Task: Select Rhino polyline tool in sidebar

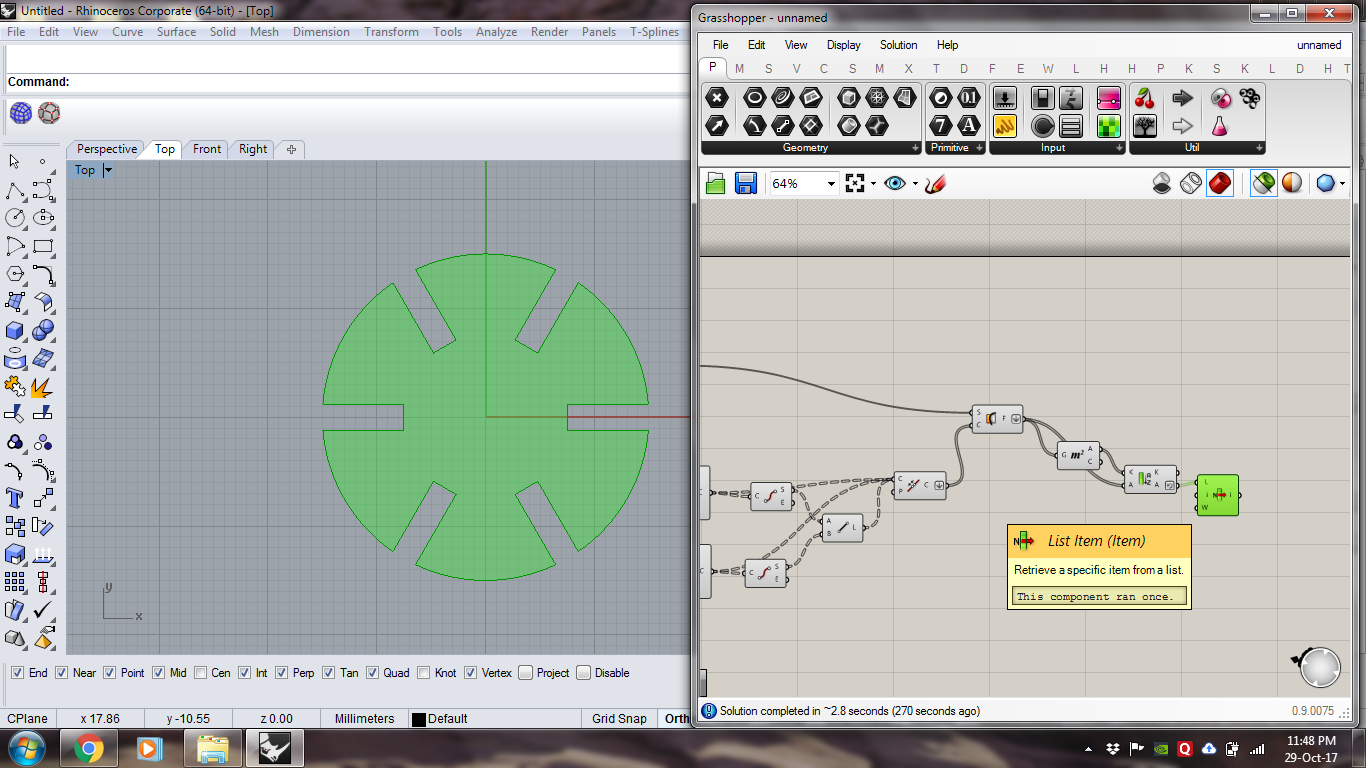Action: click(14, 189)
